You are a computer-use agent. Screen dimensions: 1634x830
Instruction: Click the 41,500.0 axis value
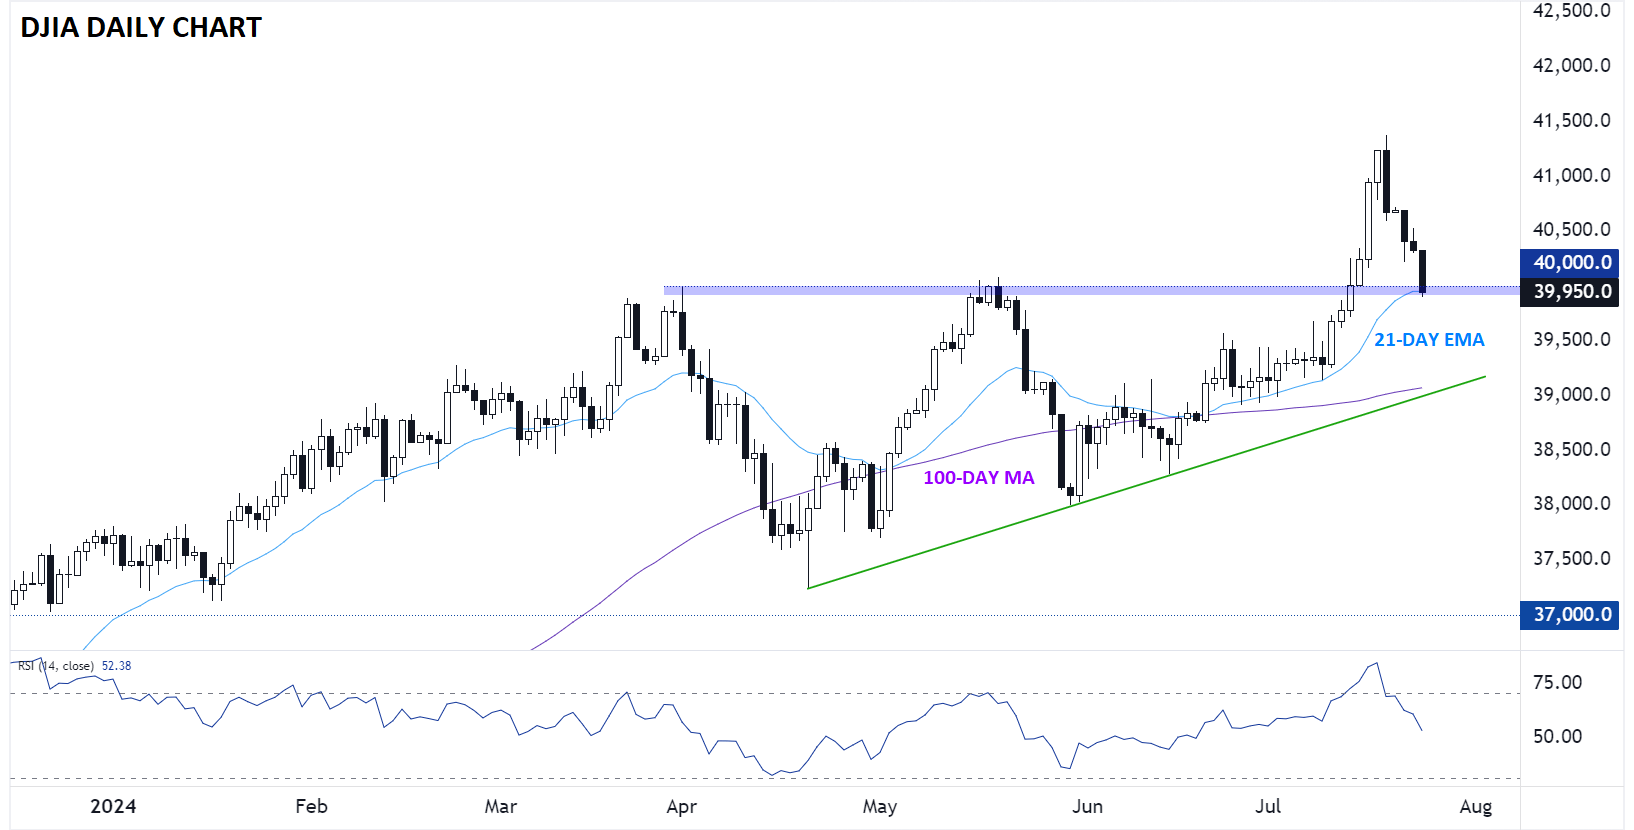pyautogui.click(x=1571, y=120)
